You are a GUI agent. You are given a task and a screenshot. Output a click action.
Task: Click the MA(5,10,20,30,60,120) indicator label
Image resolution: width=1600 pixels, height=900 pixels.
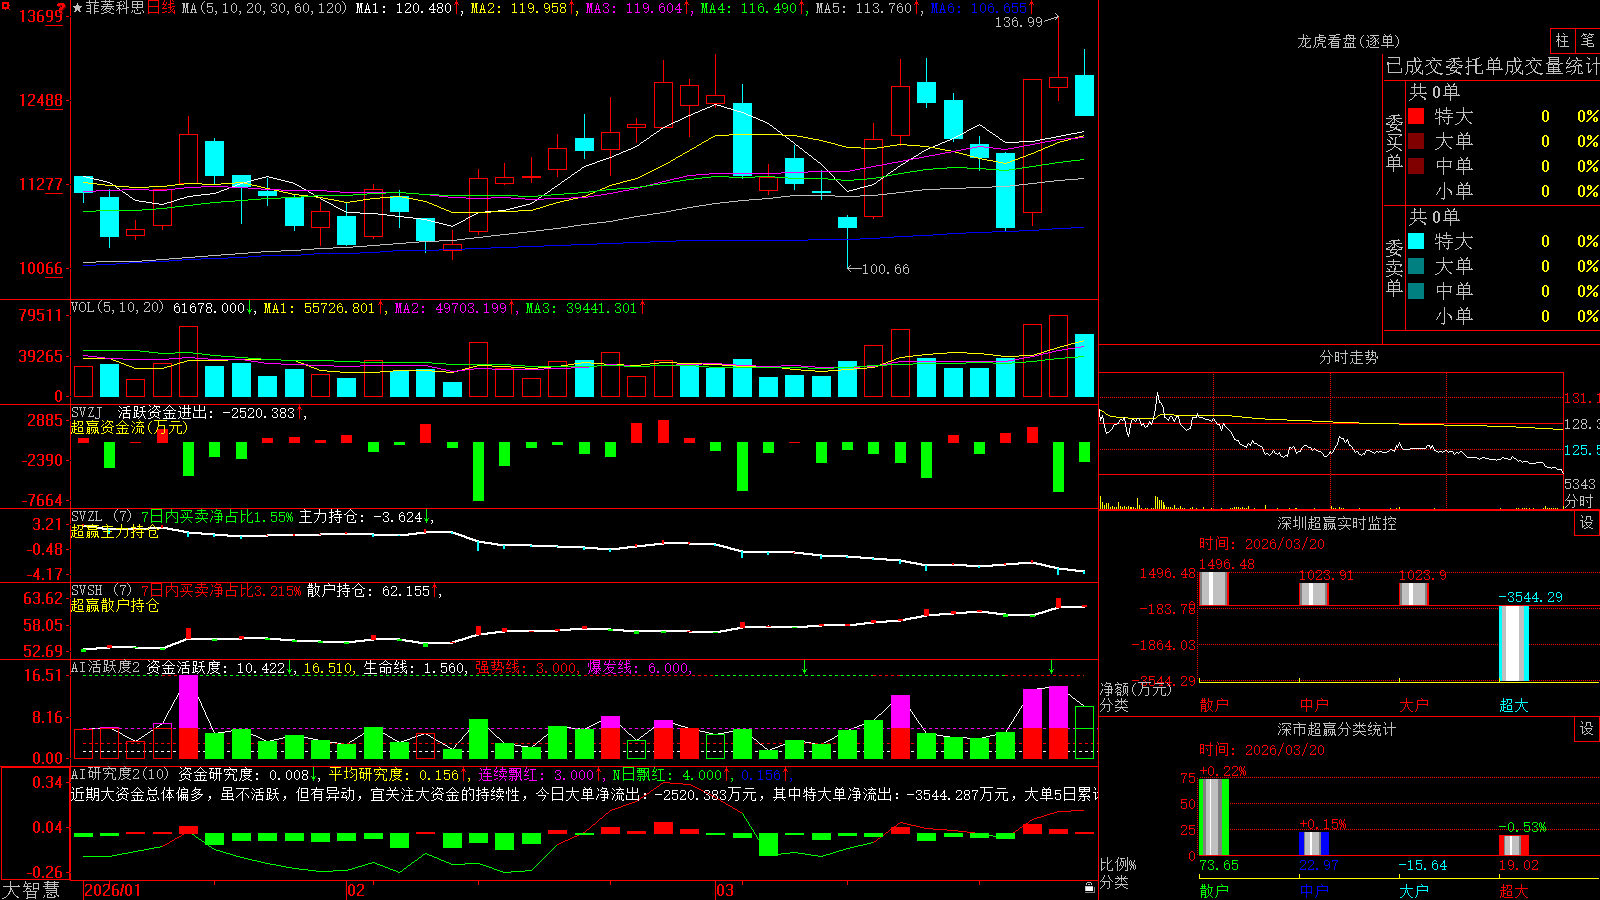(x=264, y=8)
